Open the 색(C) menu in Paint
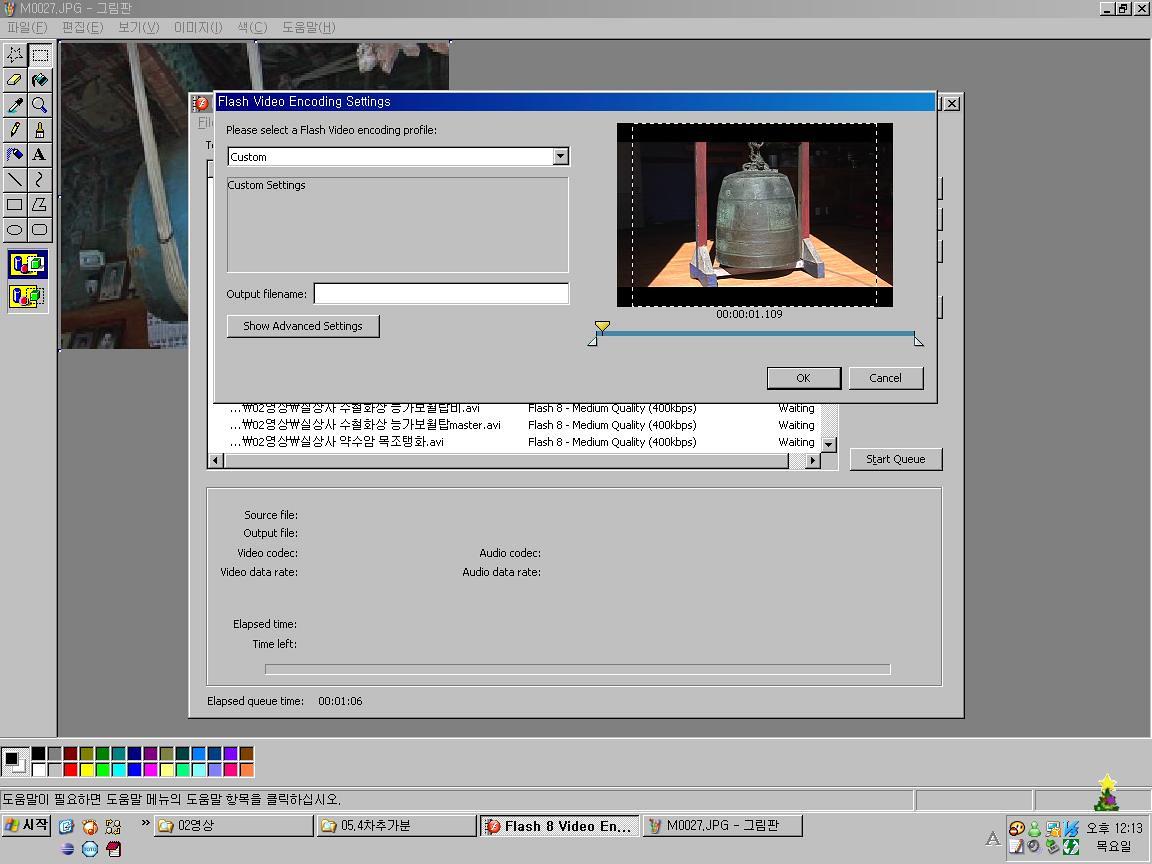1152x864 pixels. (252, 27)
